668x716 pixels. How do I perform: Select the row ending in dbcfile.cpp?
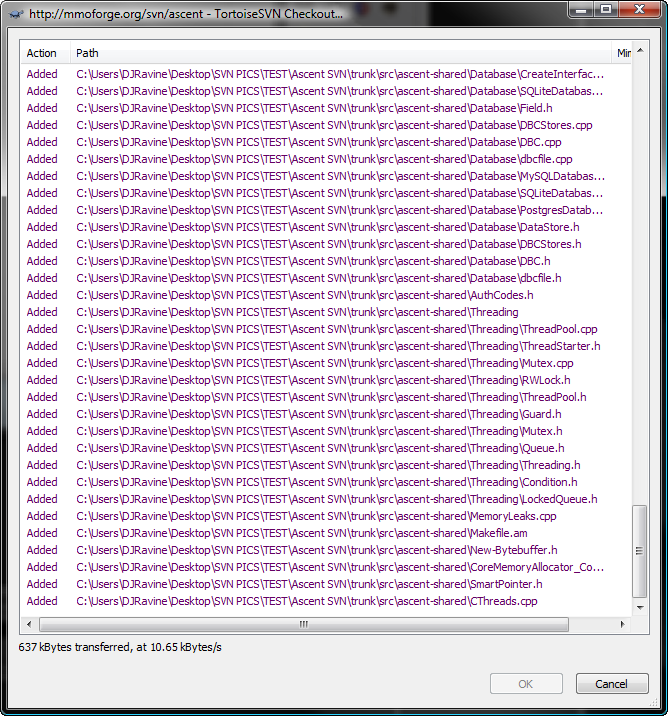tap(326, 159)
